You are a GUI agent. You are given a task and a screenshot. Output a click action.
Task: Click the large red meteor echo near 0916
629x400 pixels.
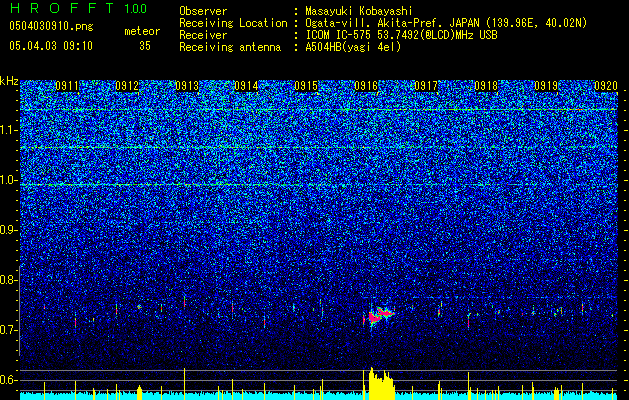[x=379, y=315]
